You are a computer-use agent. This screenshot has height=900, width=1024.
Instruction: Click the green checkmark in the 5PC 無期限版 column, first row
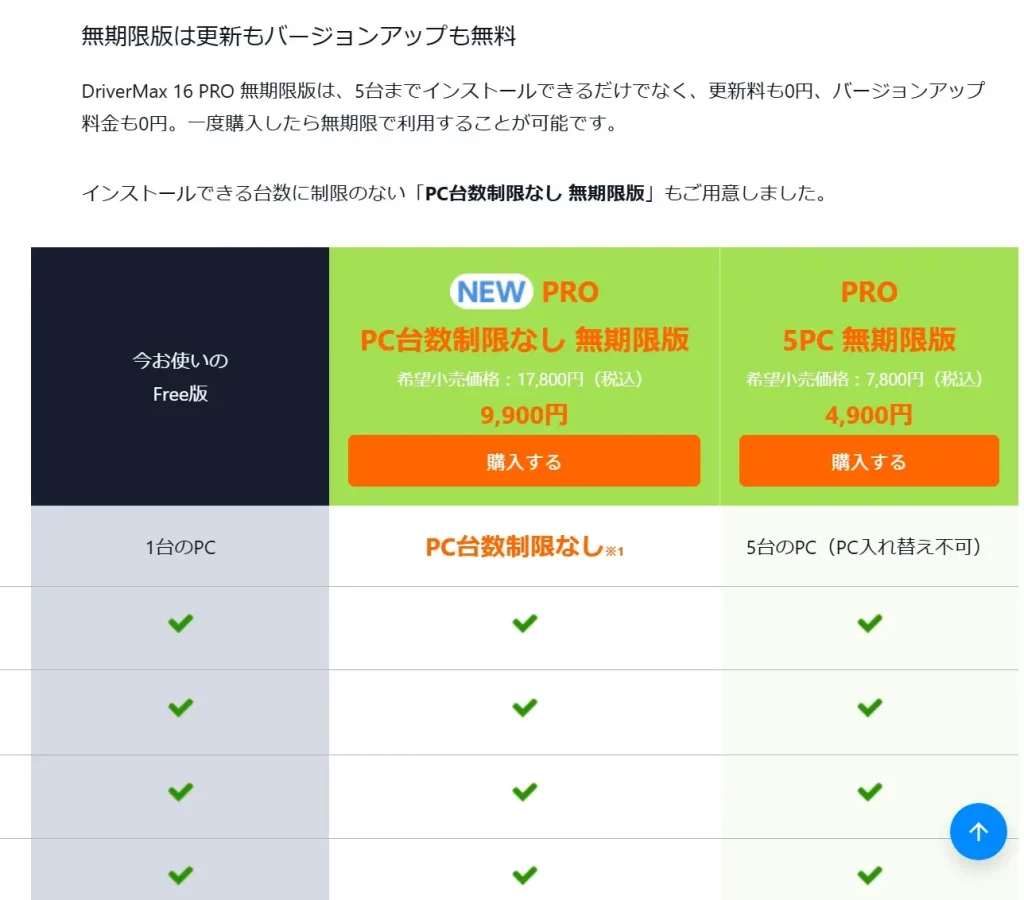click(868, 623)
